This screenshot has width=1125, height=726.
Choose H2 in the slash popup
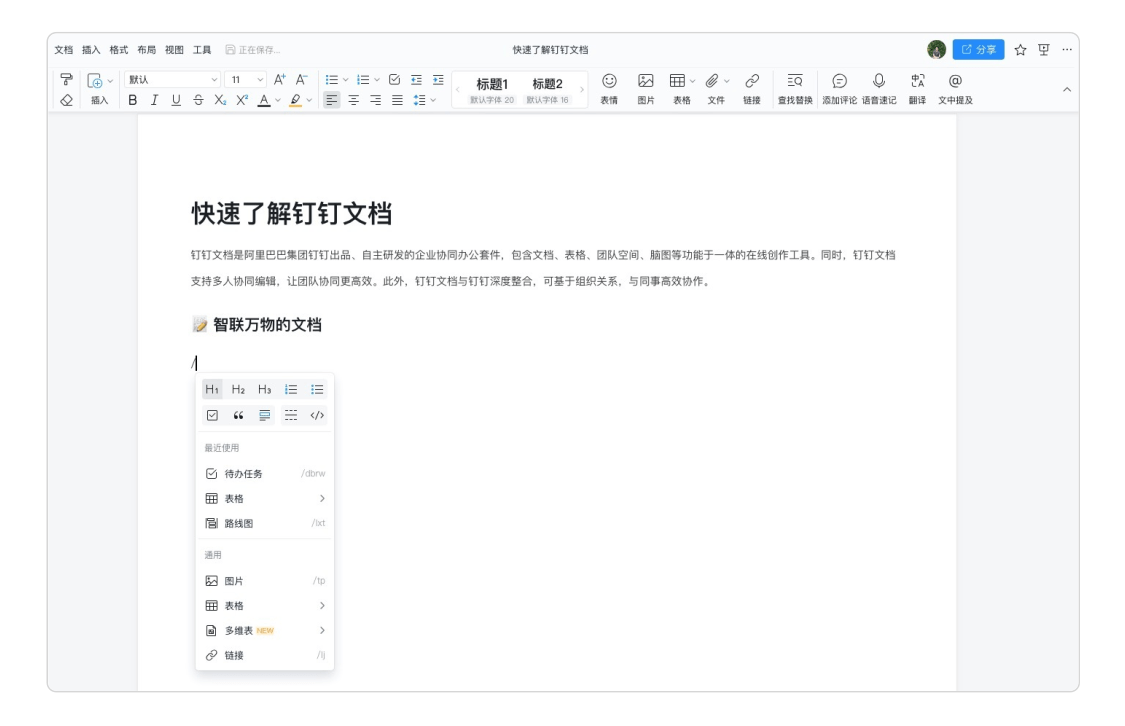pyautogui.click(x=238, y=390)
